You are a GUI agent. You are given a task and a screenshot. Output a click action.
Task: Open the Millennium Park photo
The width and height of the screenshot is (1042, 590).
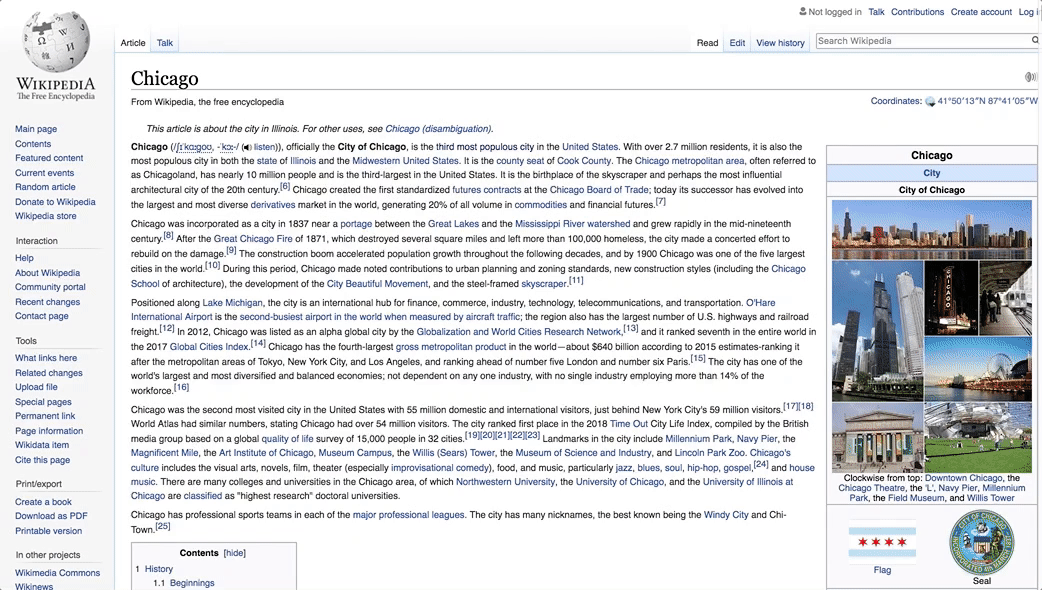[x=978, y=437]
